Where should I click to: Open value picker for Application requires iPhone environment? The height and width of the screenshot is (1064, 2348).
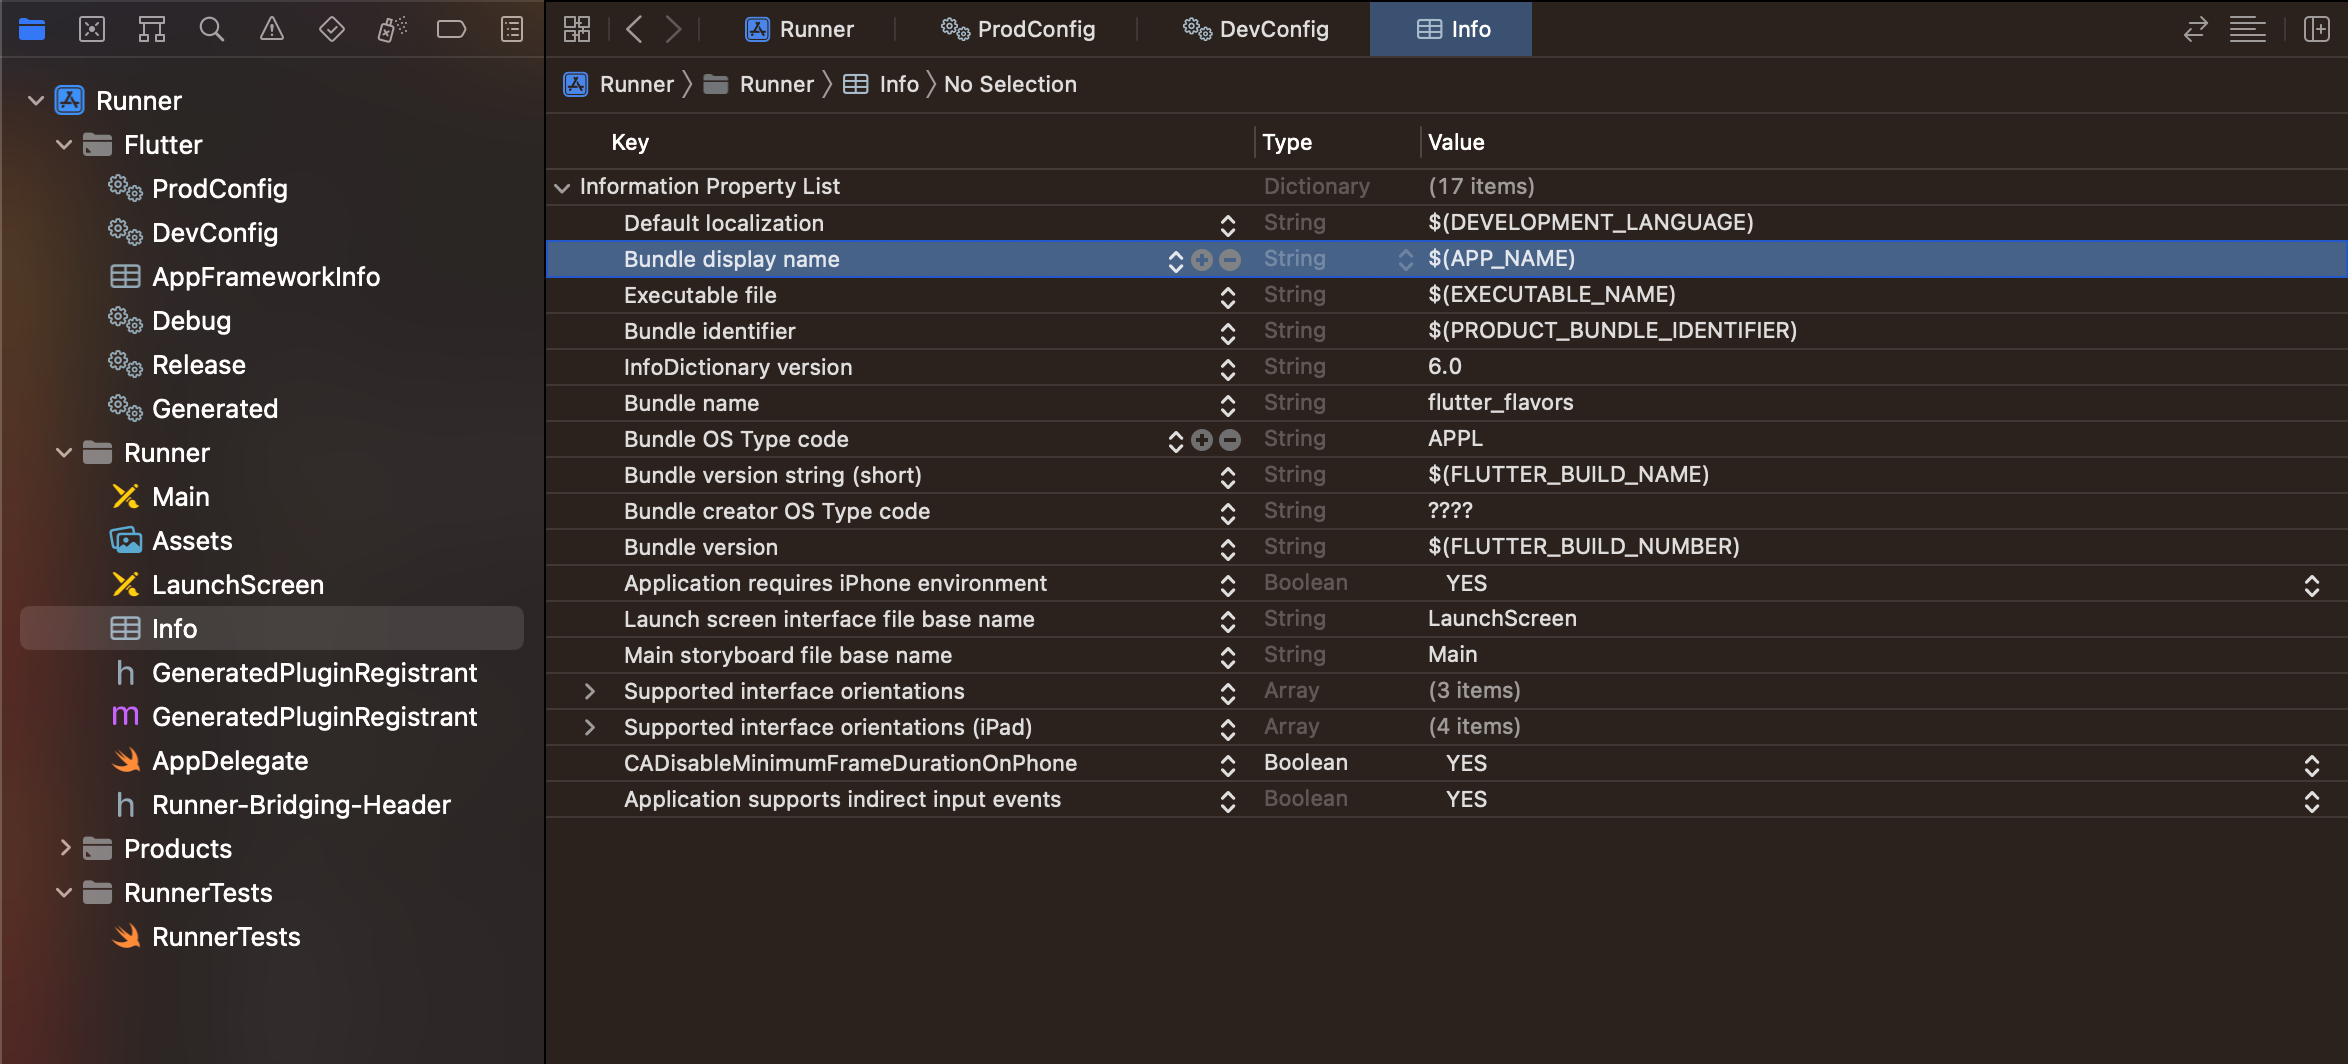tap(2311, 585)
